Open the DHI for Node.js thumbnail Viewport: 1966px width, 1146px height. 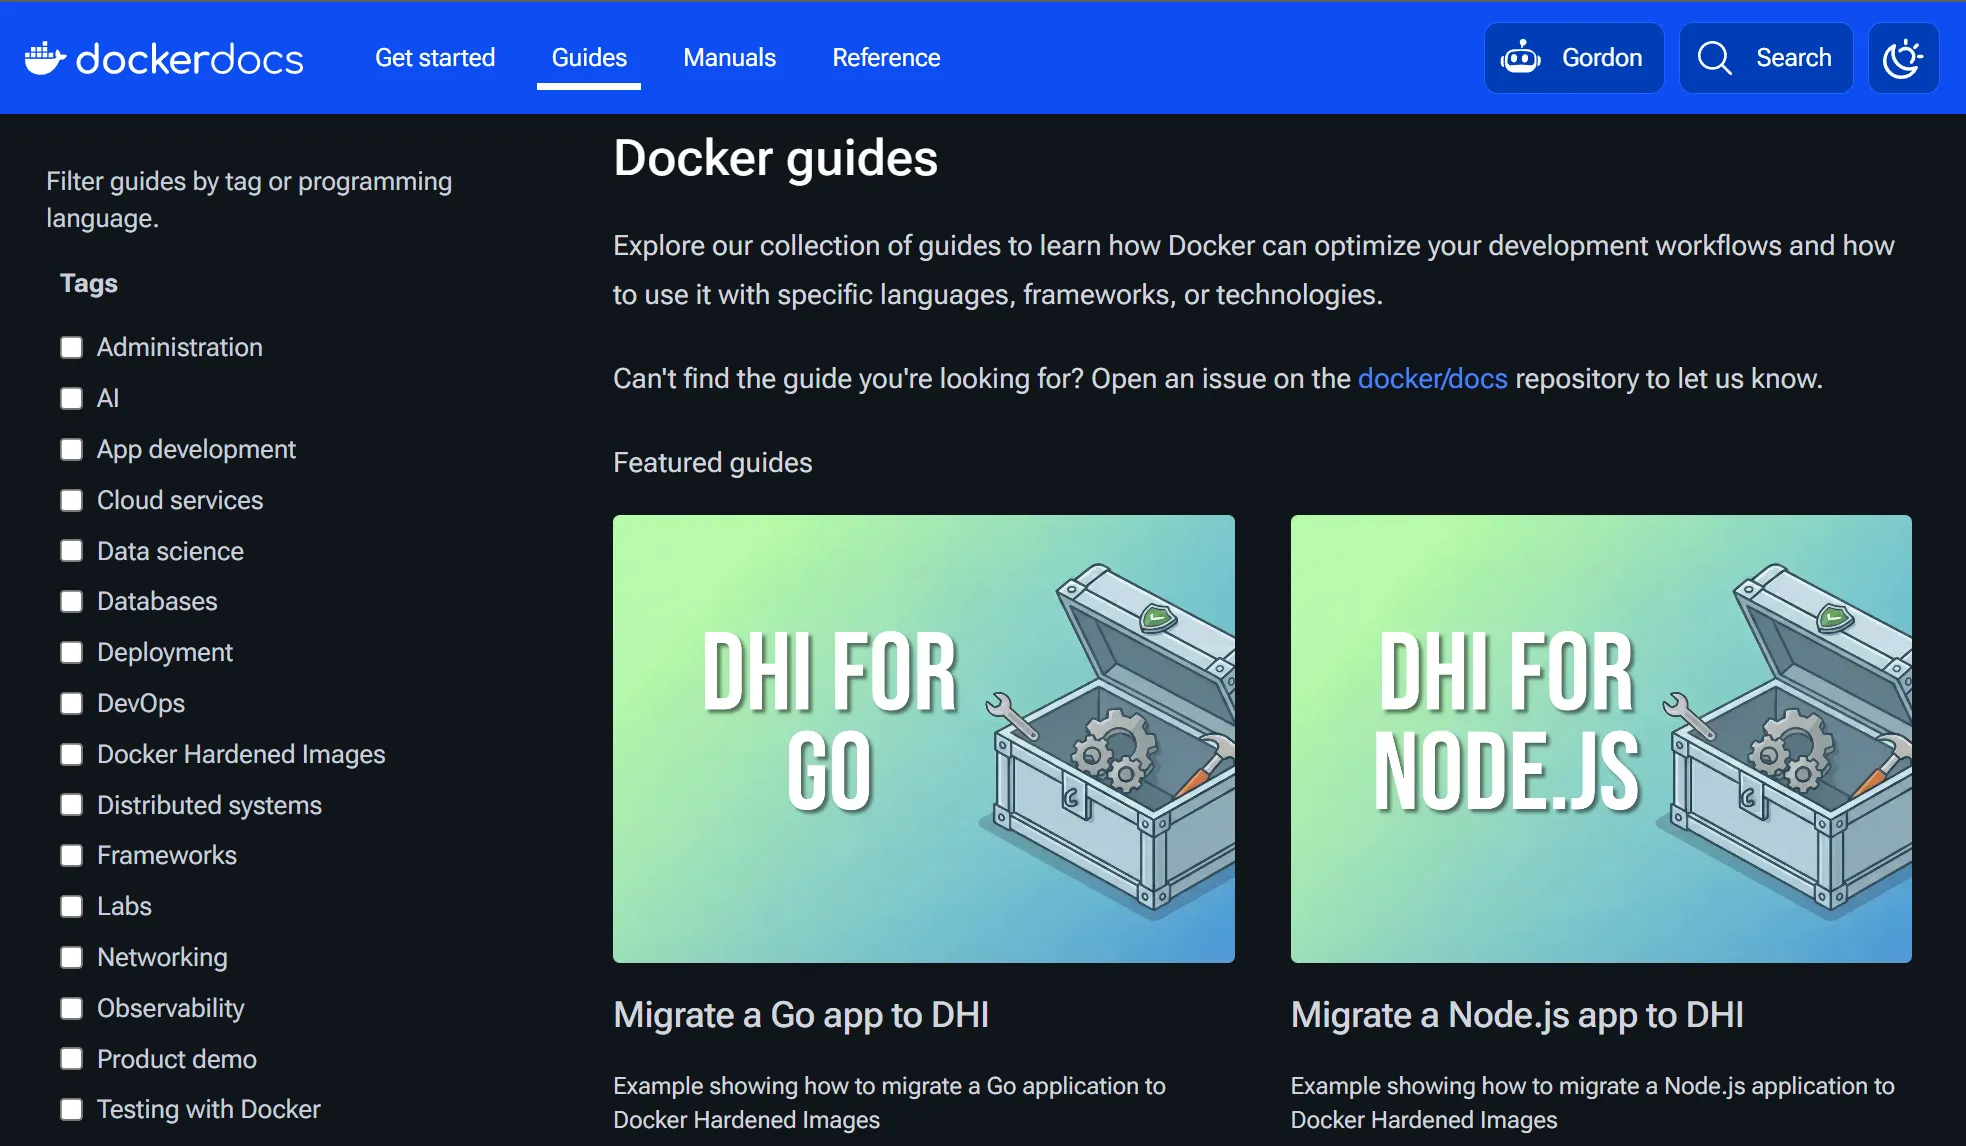[1601, 739]
